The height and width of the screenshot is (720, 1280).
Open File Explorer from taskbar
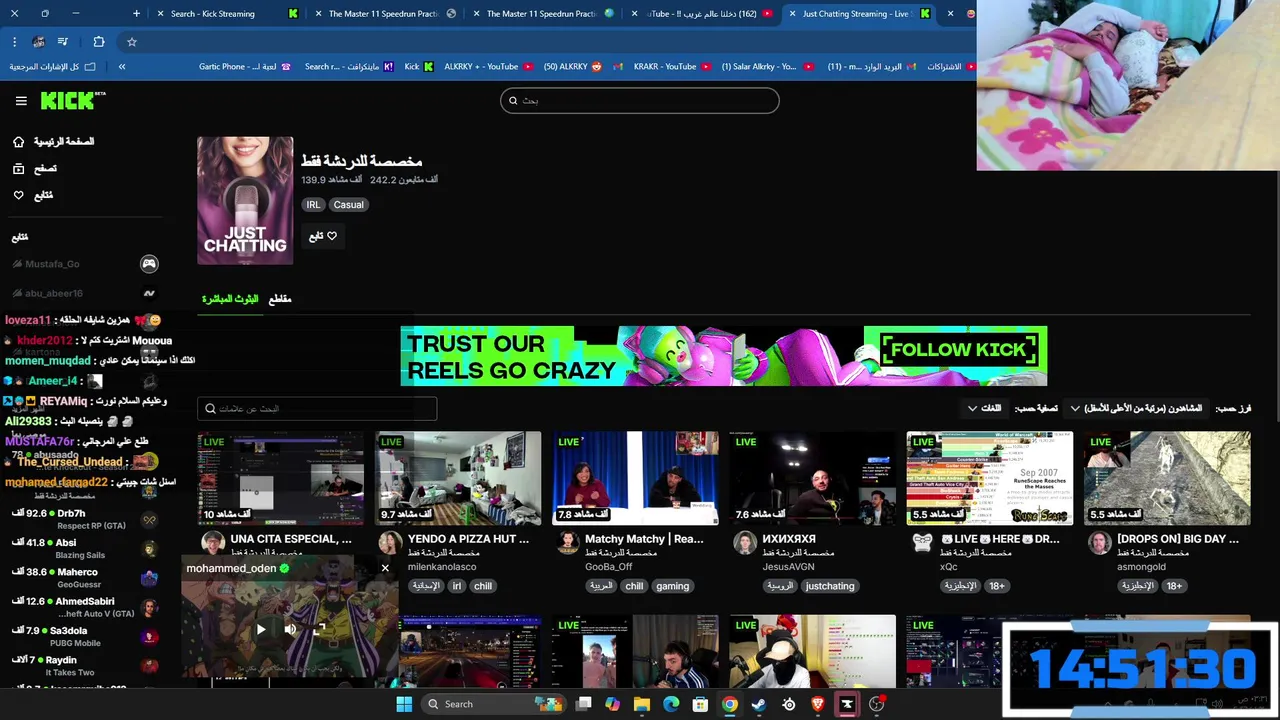pyautogui.click(x=642, y=704)
